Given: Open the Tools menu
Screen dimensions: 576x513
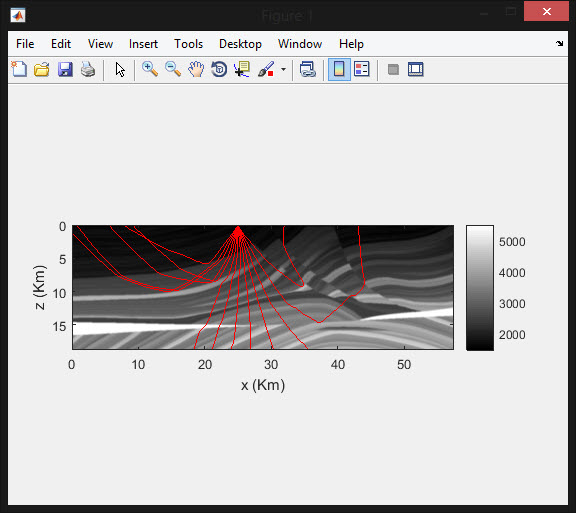Looking at the screenshot, I should coord(188,44).
